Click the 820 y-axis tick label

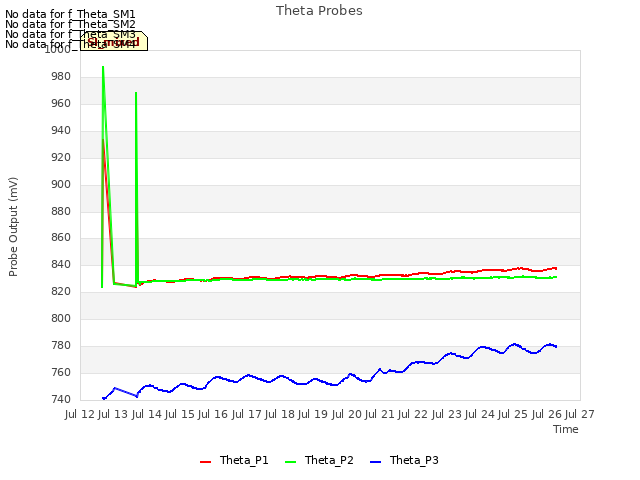click(x=61, y=291)
